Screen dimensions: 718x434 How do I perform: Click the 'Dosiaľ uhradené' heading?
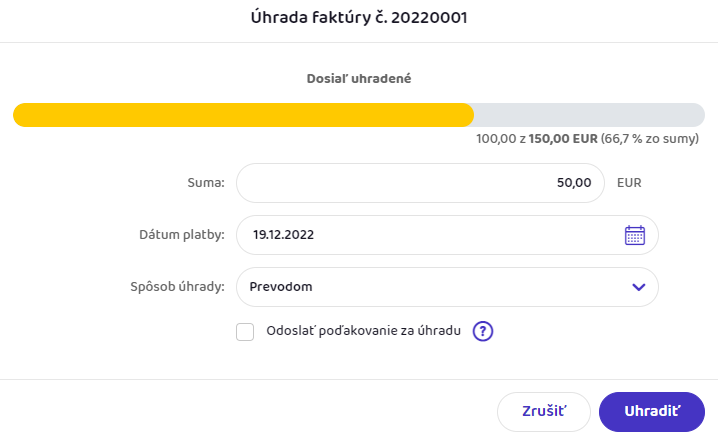pos(359,77)
